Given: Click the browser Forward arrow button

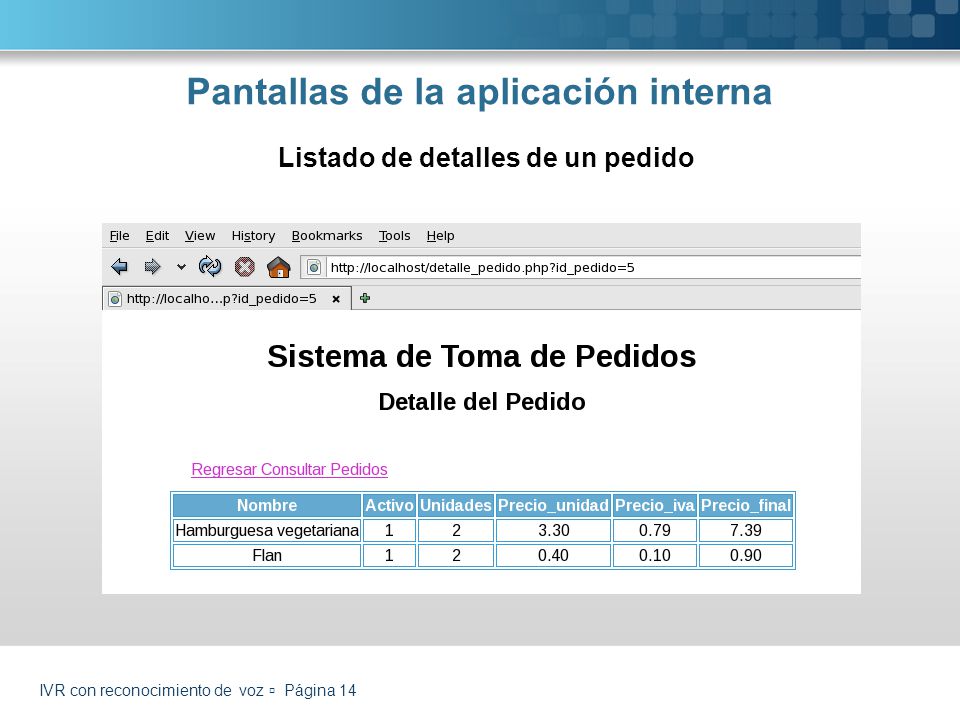Looking at the screenshot, I should (152, 267).
